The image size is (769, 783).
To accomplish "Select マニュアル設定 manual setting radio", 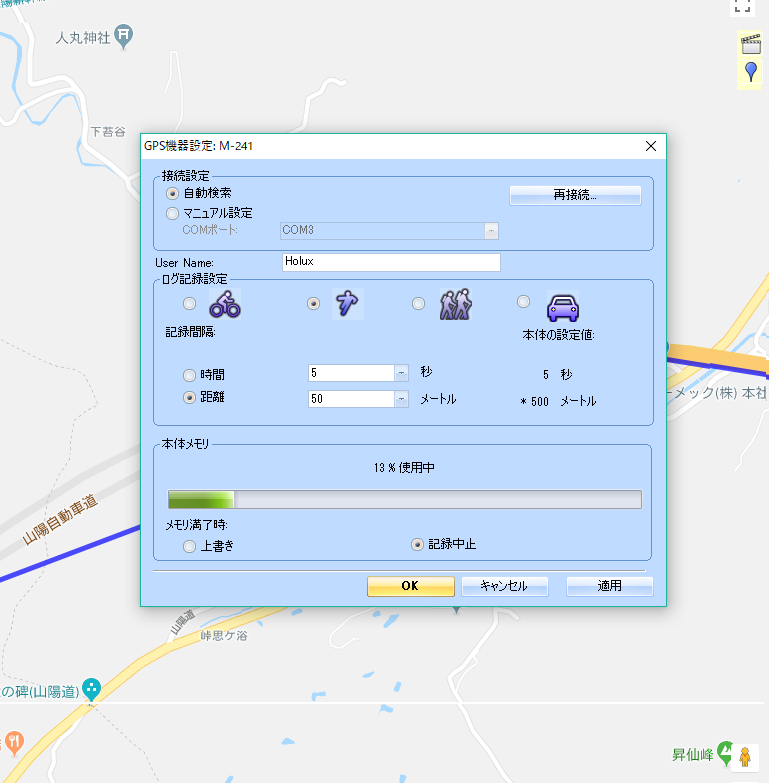I will tap(172, 214).
